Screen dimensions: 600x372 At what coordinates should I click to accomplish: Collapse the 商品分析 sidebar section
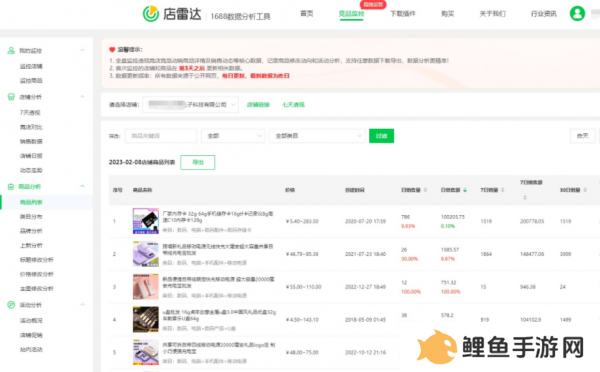[82, 186]
